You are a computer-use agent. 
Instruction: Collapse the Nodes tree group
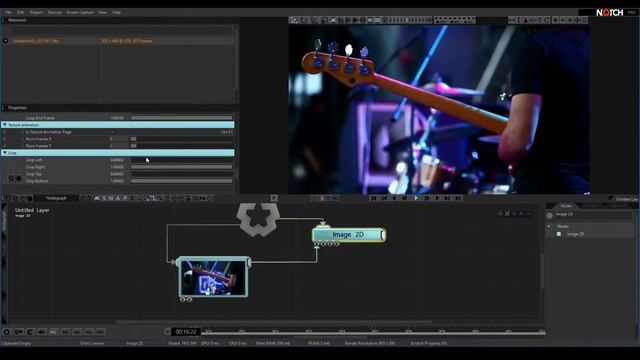[x=549, y=226]
